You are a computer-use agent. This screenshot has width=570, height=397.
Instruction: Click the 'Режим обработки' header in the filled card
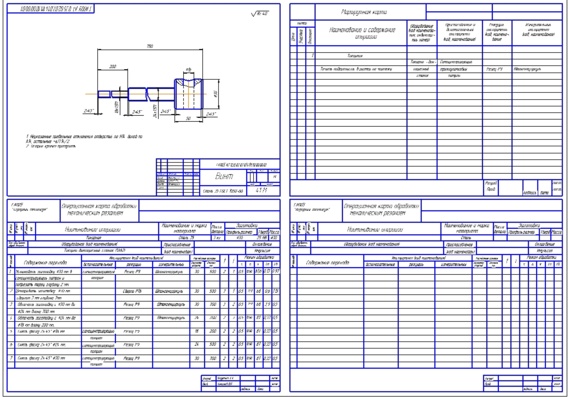click(x=259, y=257)
